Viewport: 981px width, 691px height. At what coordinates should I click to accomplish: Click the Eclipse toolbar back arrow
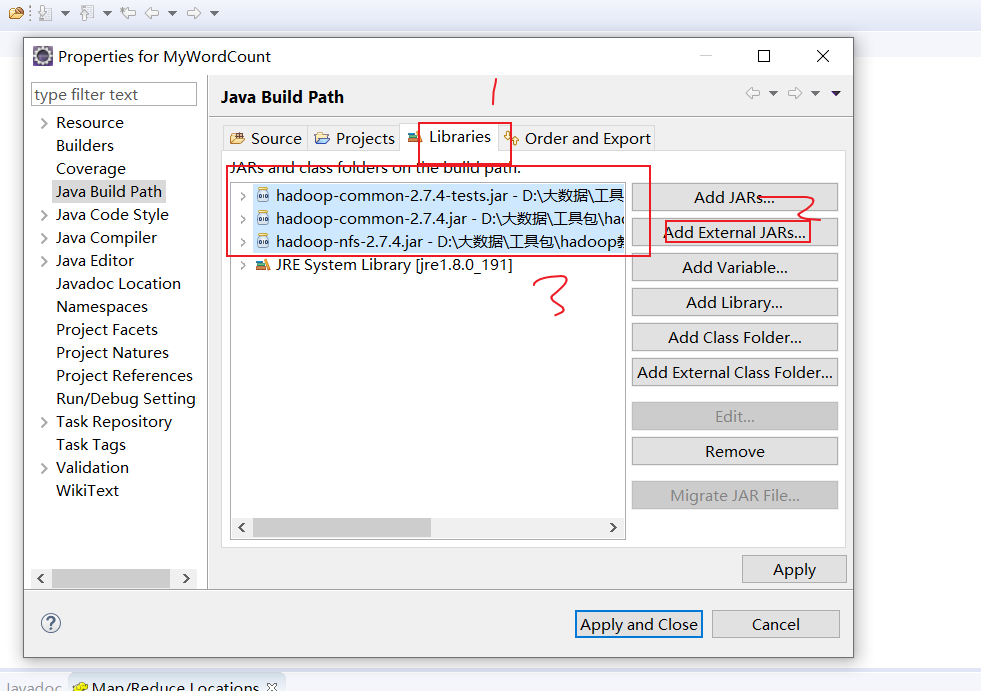[x=152, y=13]
